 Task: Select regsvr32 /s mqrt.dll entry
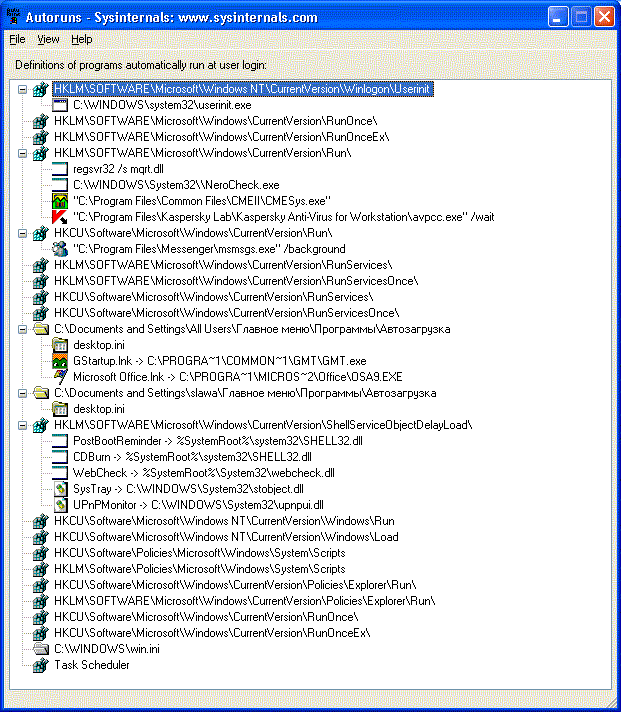pos(118,169)
